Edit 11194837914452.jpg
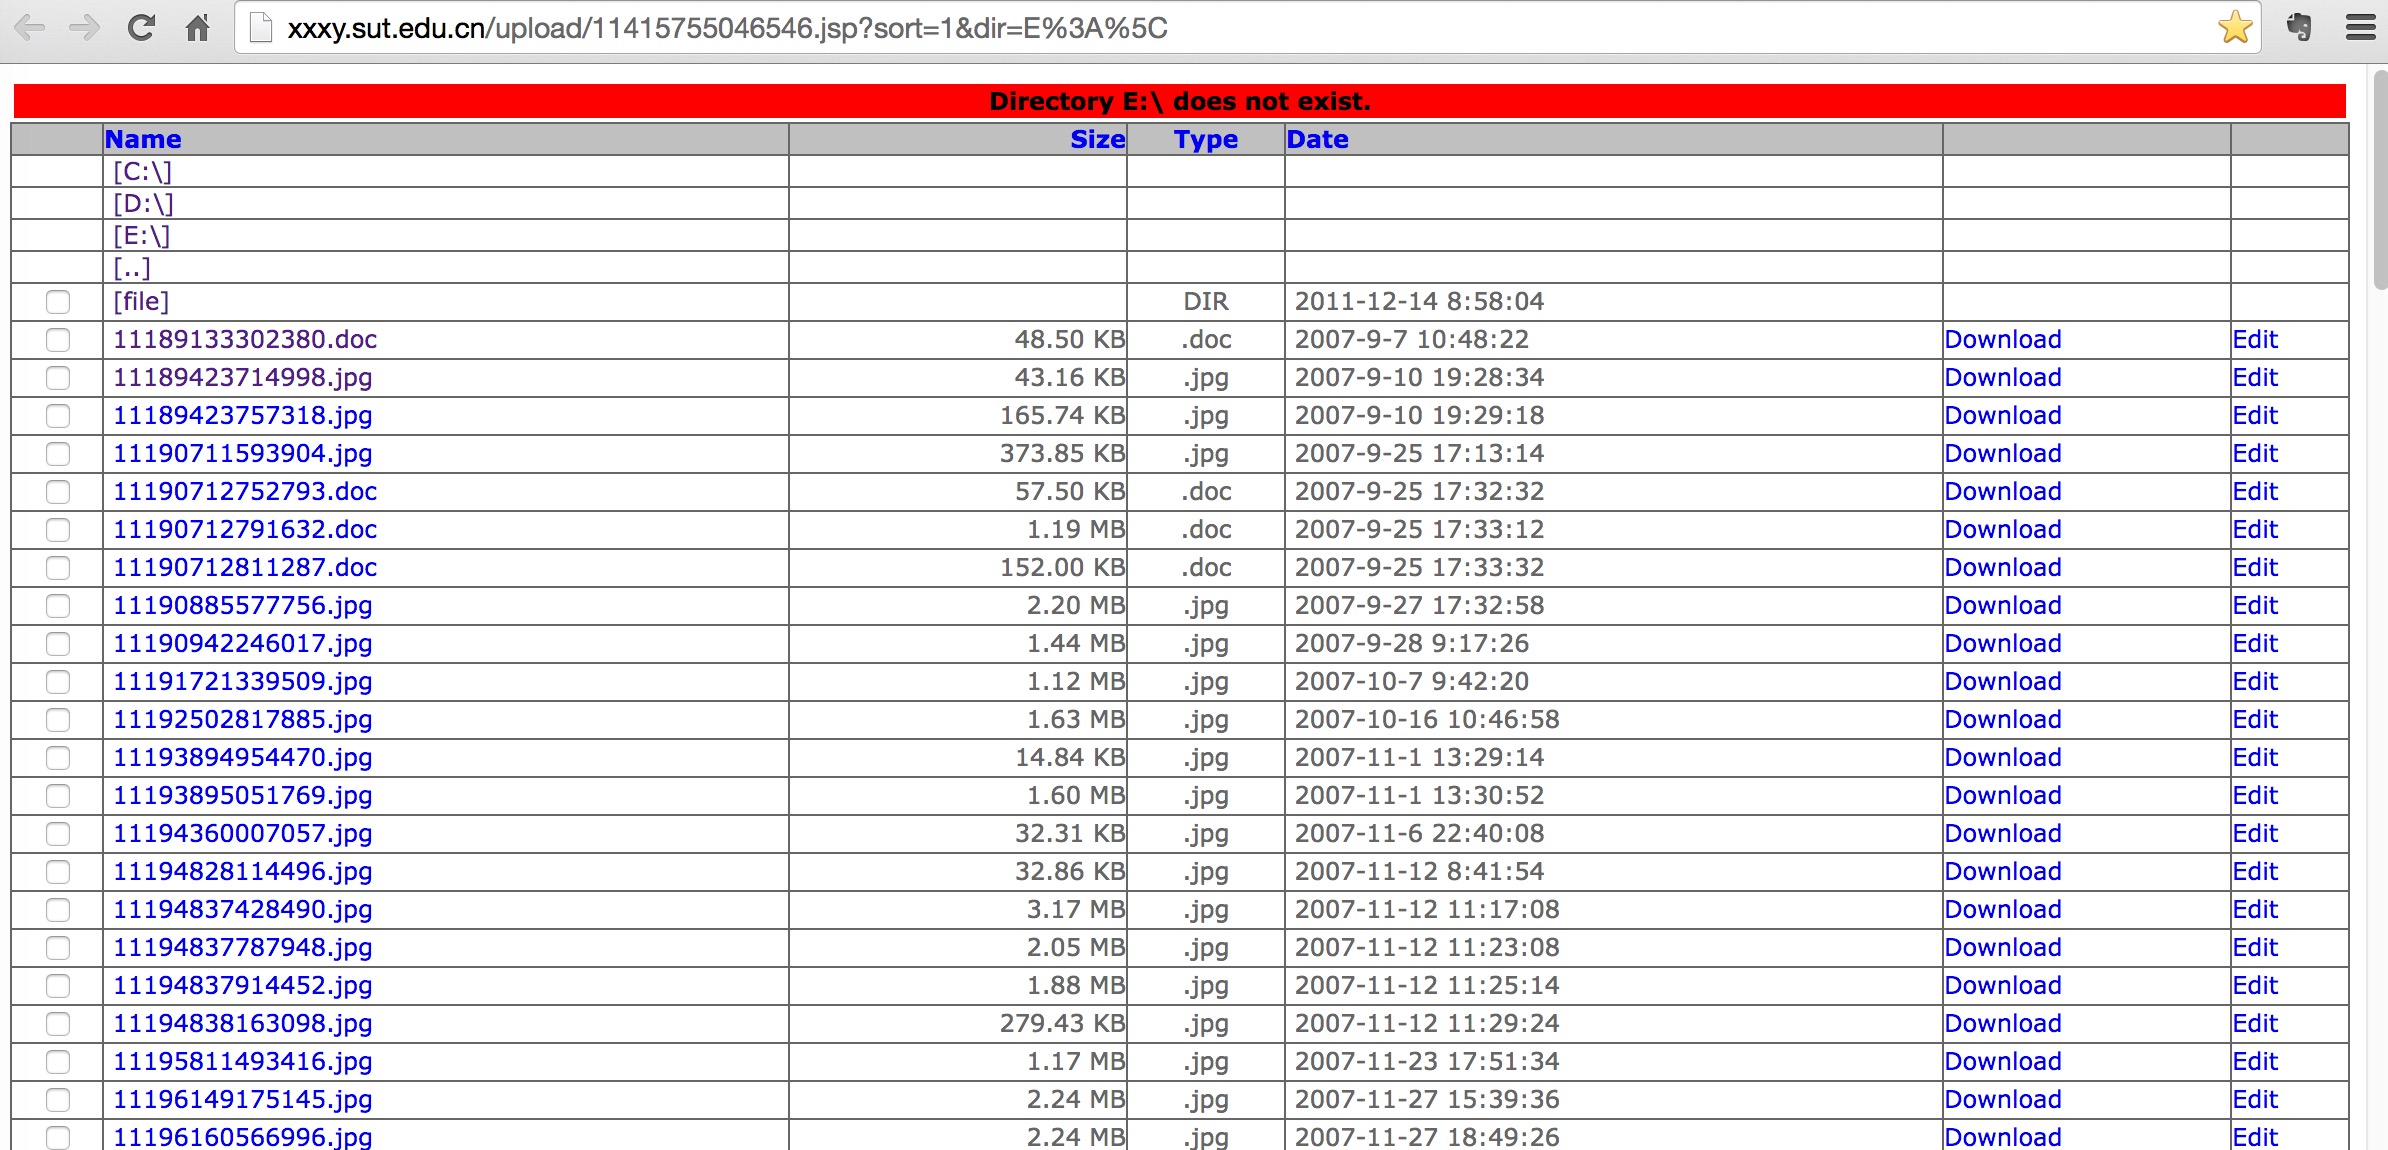 click(x=2255, y=985)
